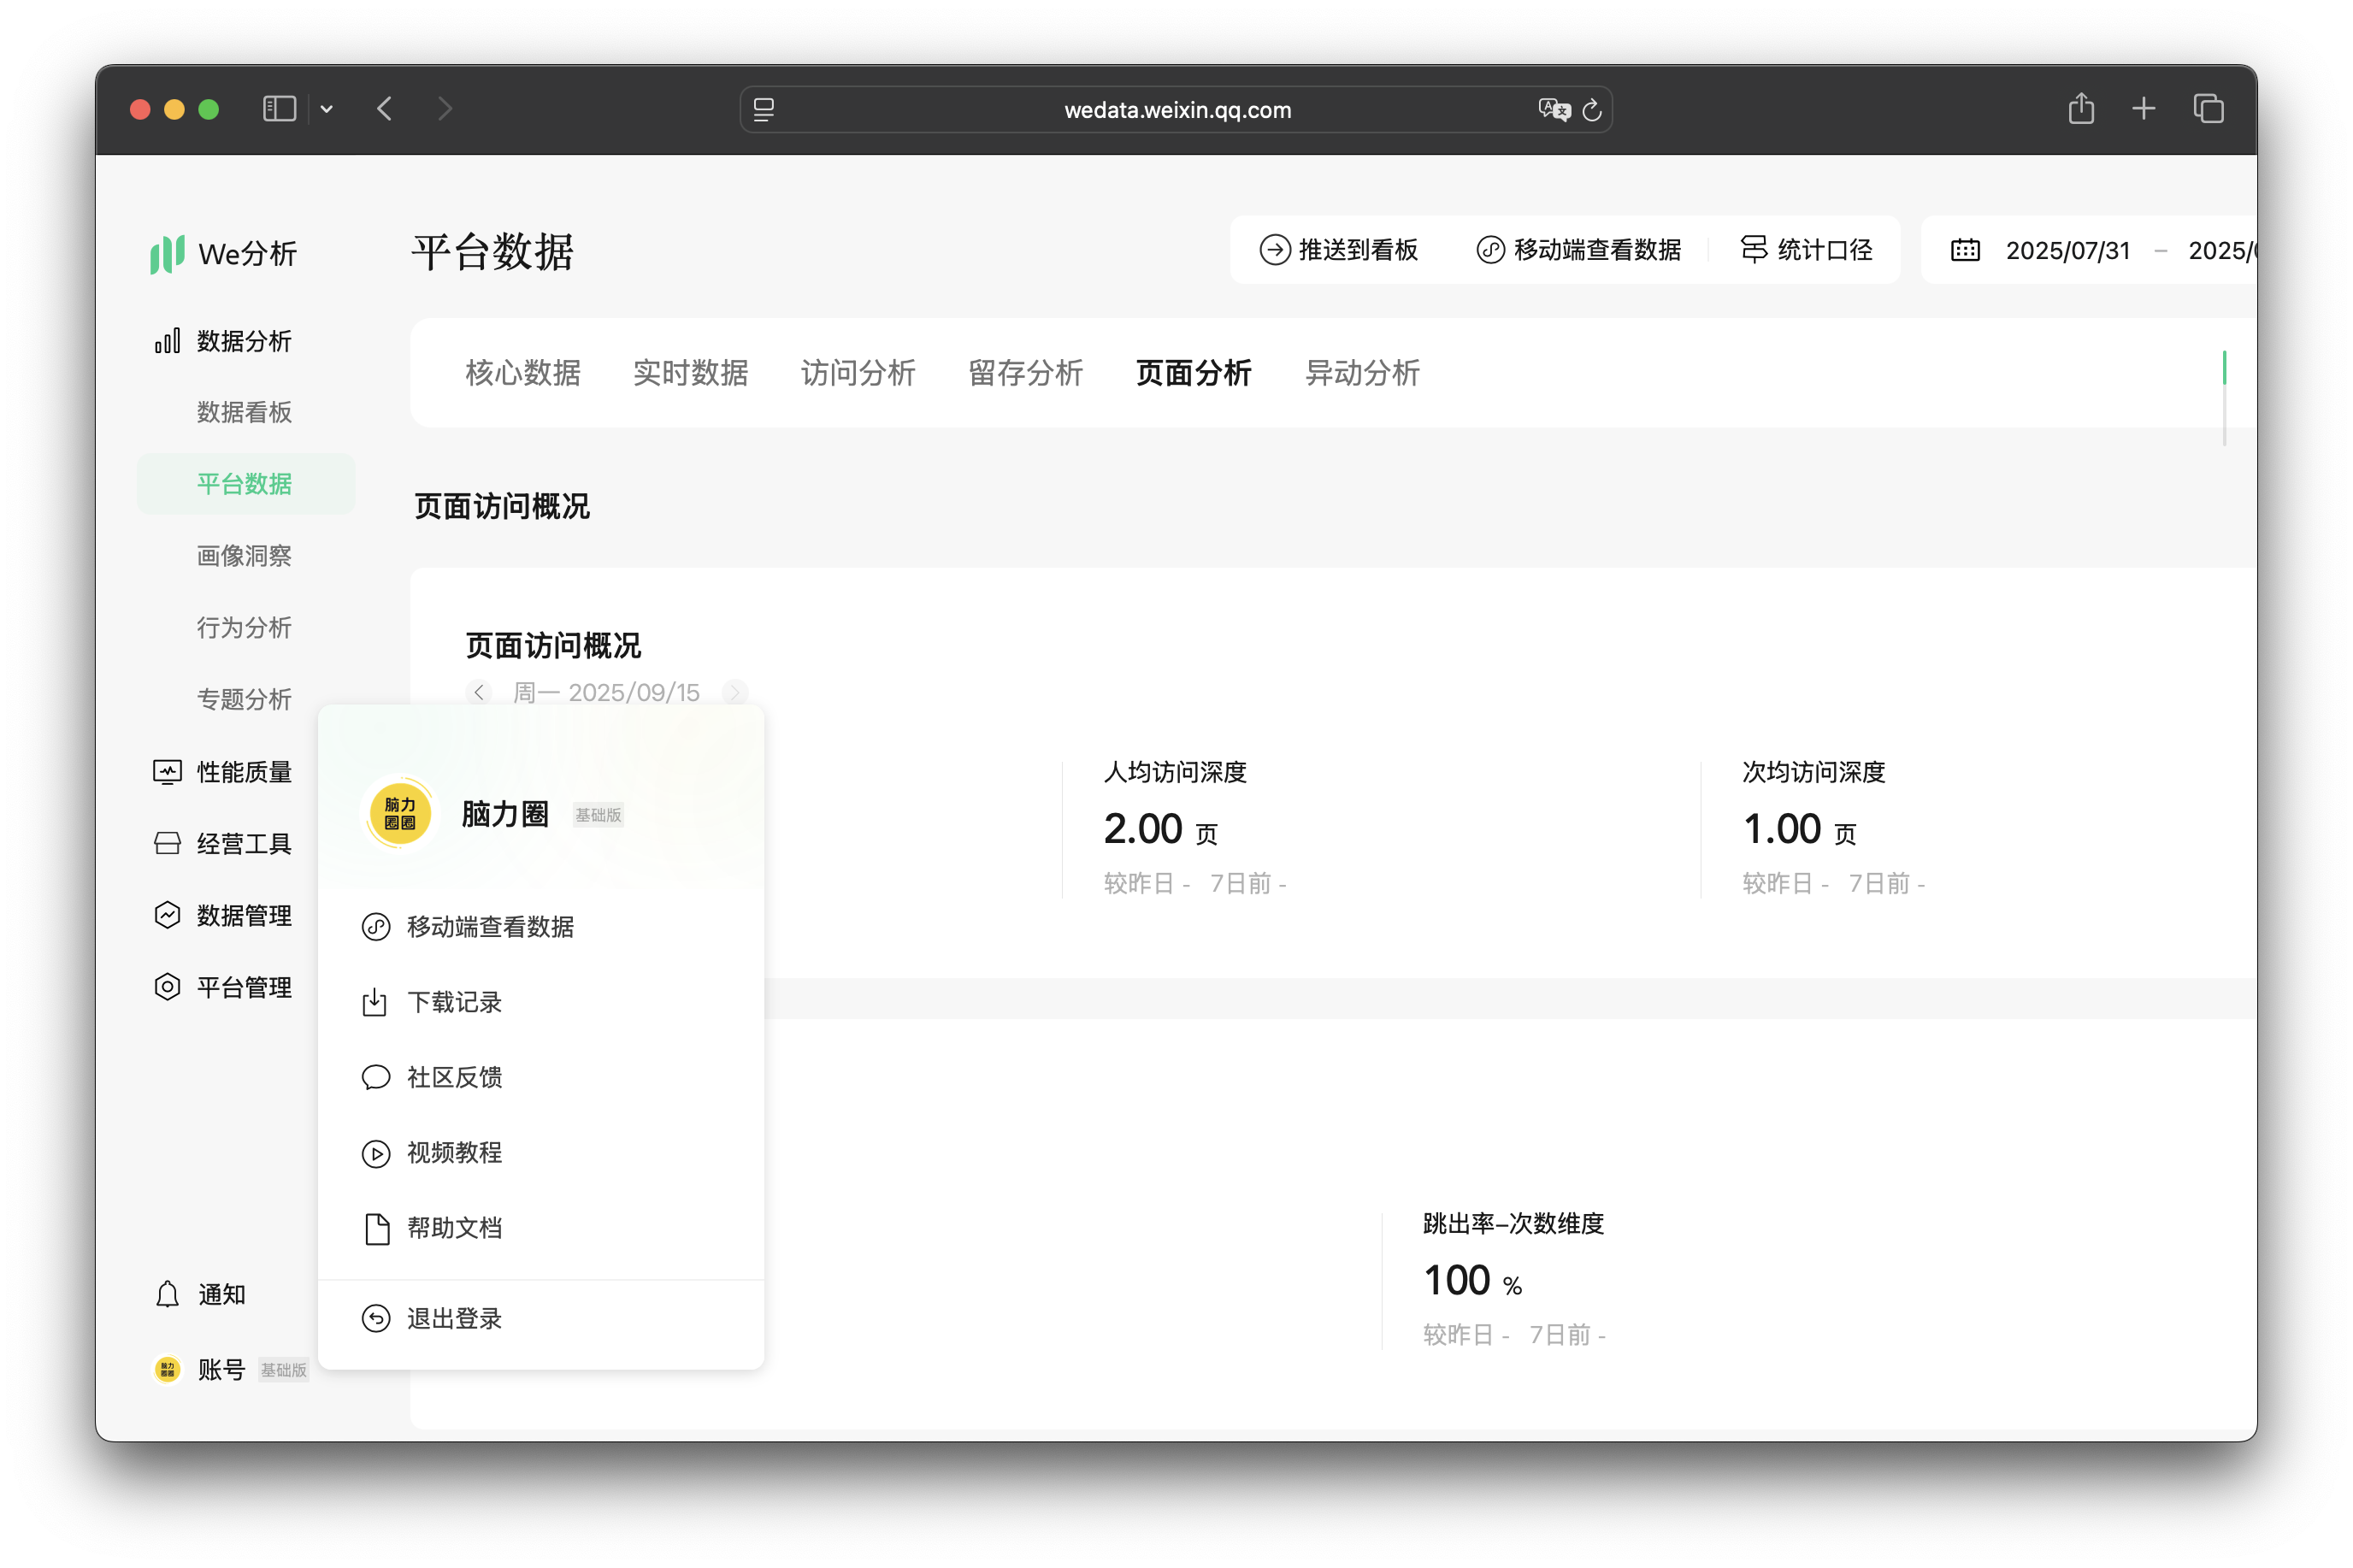Viewport: 2353px width, 1568px height.
Task: Expand sidebar options dropdown chevron
Action: point(326,109)
